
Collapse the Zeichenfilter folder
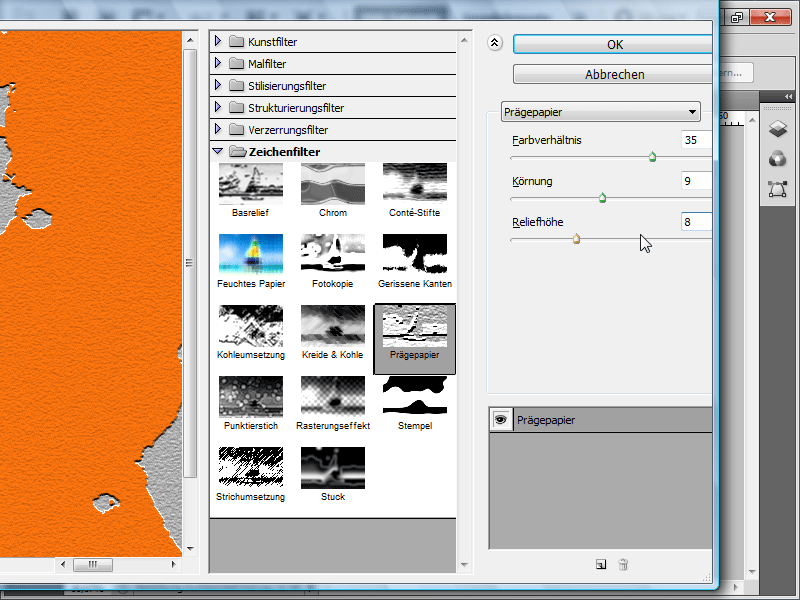[218, 151]
